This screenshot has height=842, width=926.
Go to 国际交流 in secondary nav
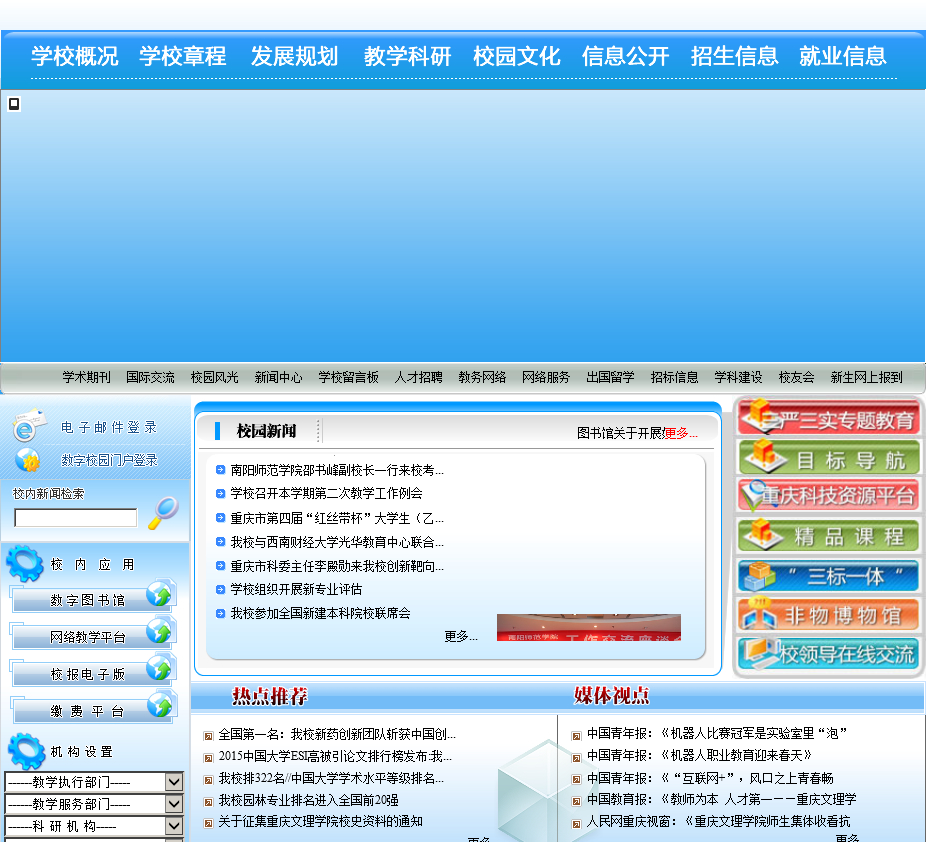[x=150, y=377]
